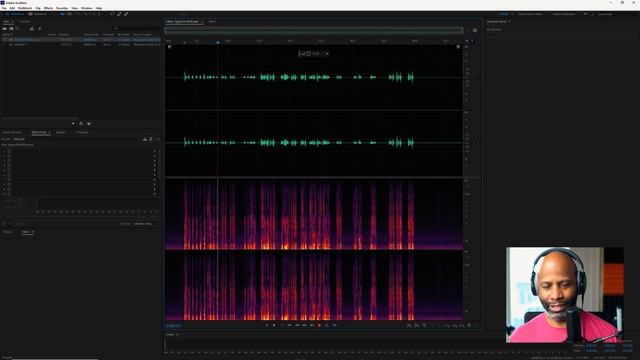Image resolution: width=640 pixels, height=360 pixels.
Task: Open effect slot 8 arrow menu
Action: 155,184
